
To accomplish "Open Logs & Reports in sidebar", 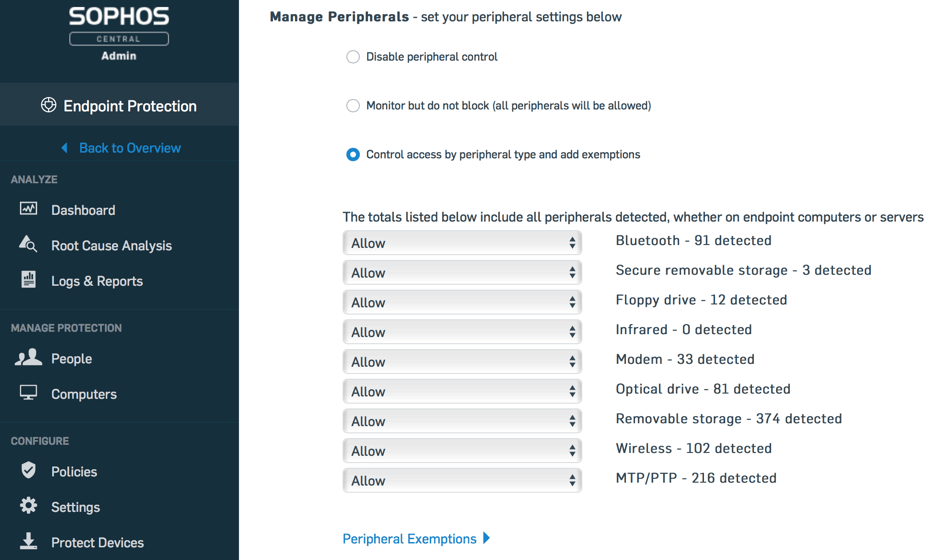I will 97,281.
